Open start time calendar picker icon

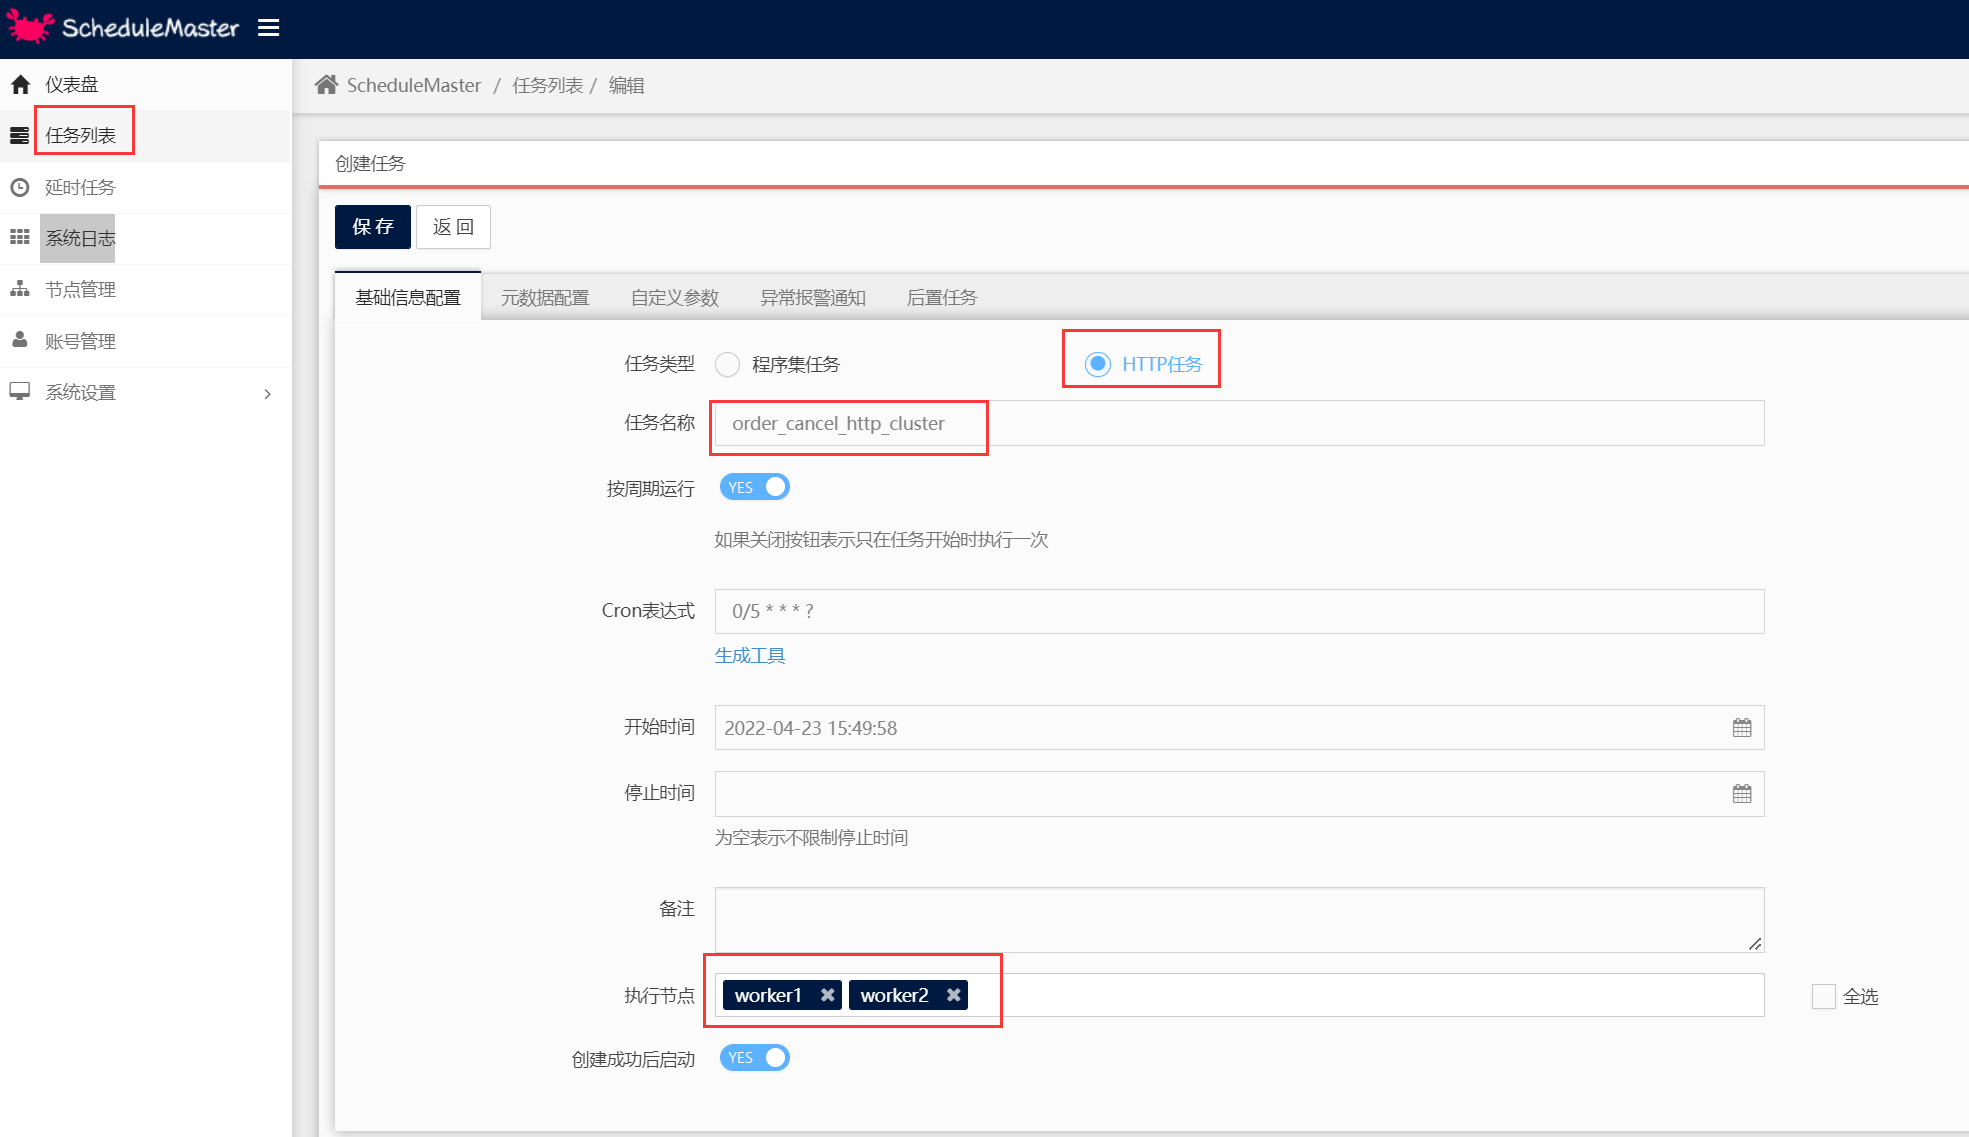click(1741, 728)
